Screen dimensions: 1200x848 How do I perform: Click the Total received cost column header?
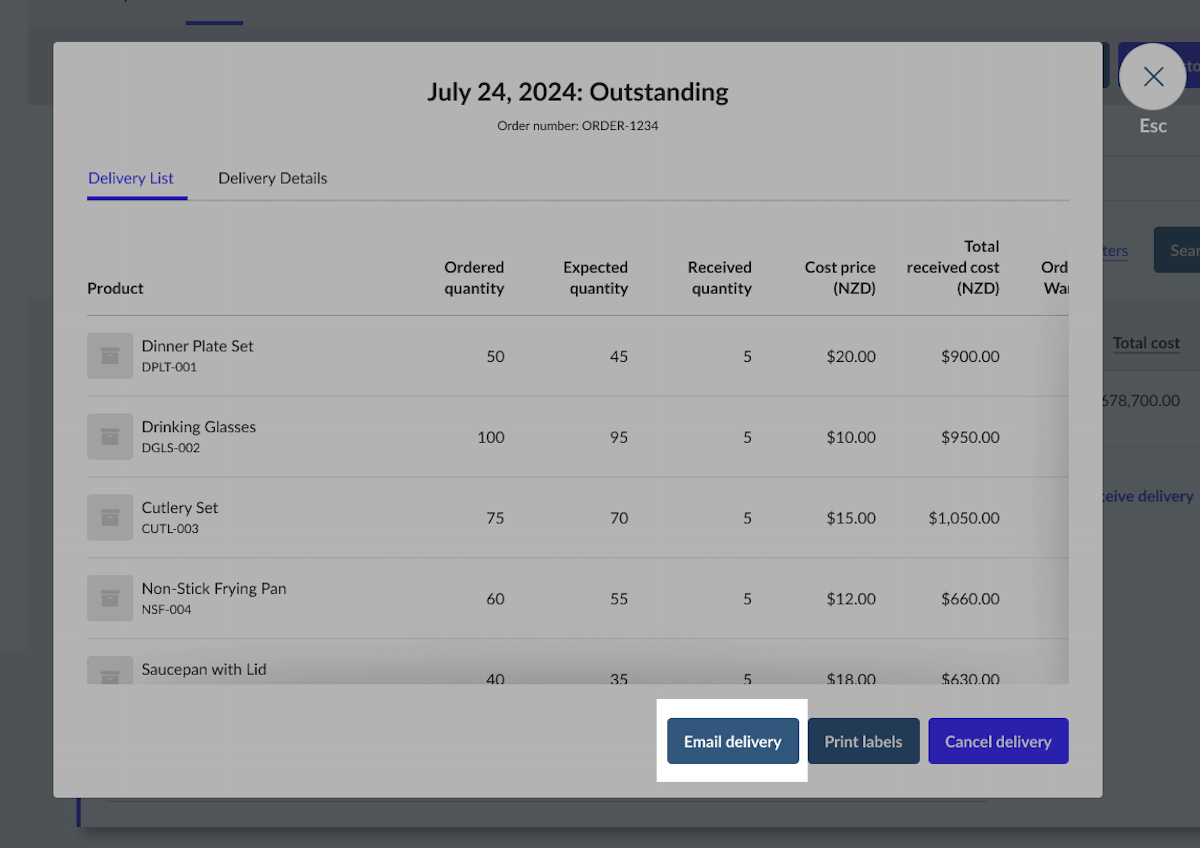953,267
